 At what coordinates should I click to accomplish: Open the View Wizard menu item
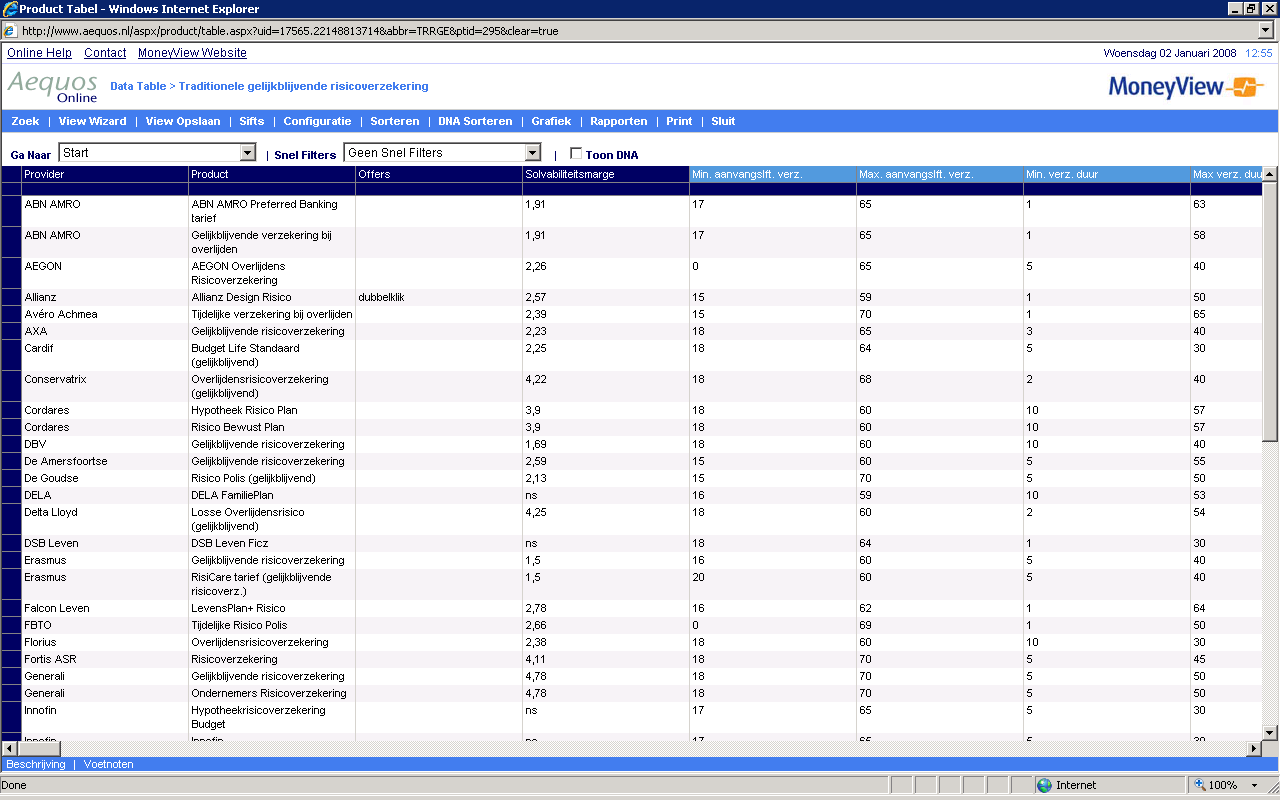point(92,121)
